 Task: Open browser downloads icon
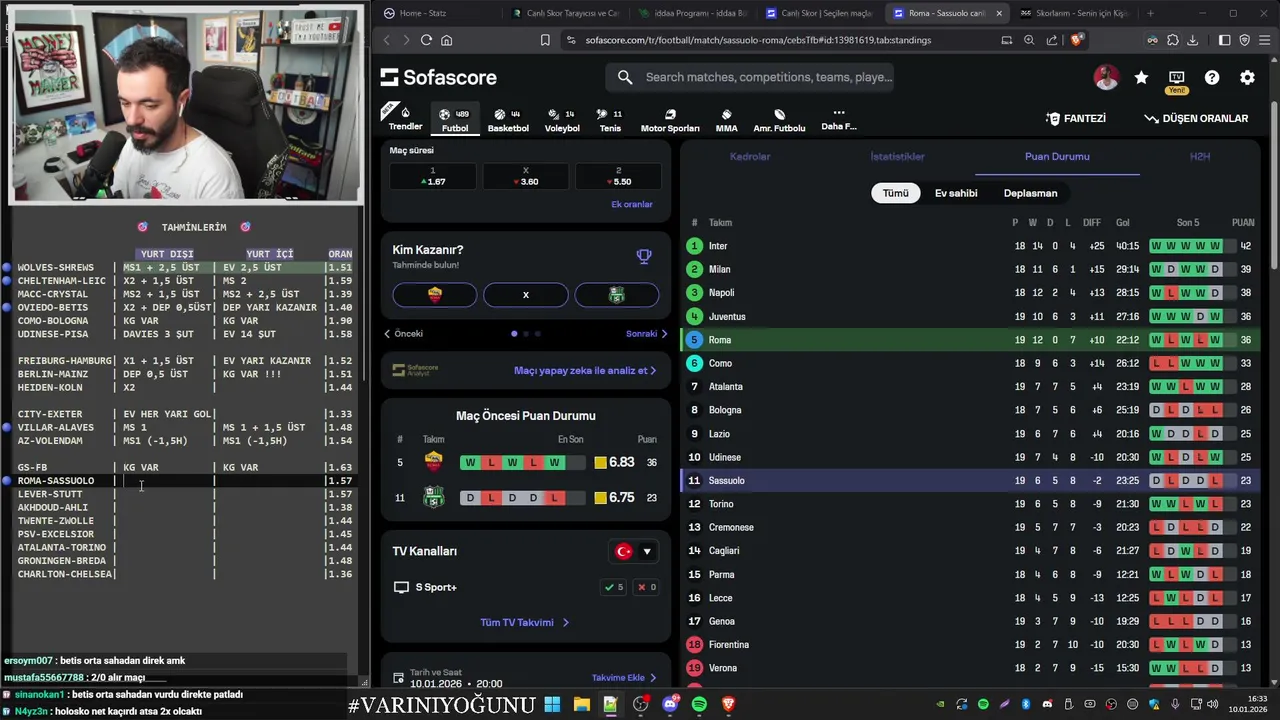click(x=1192, y=40)
